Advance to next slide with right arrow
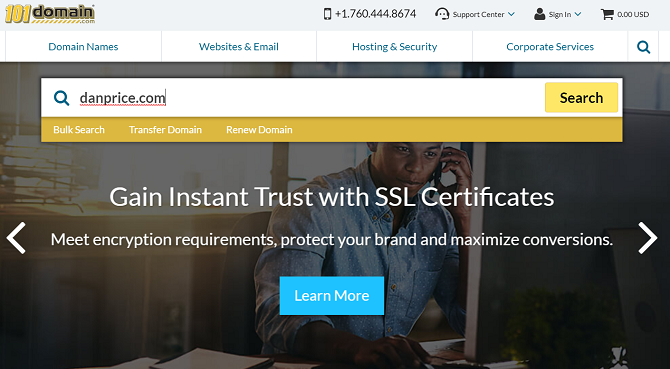Viewport: 670px width, 369px height. (647, 238)
